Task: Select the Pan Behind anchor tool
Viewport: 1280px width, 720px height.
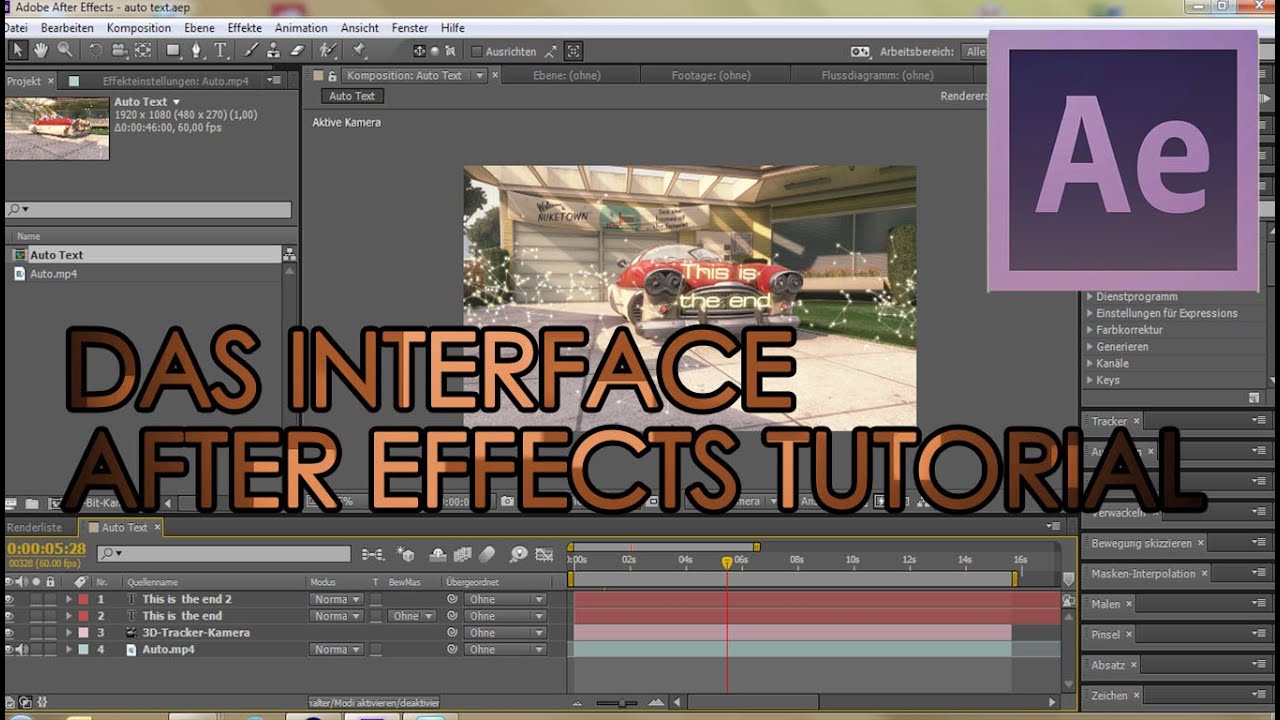Action: (x=143, y=50)
